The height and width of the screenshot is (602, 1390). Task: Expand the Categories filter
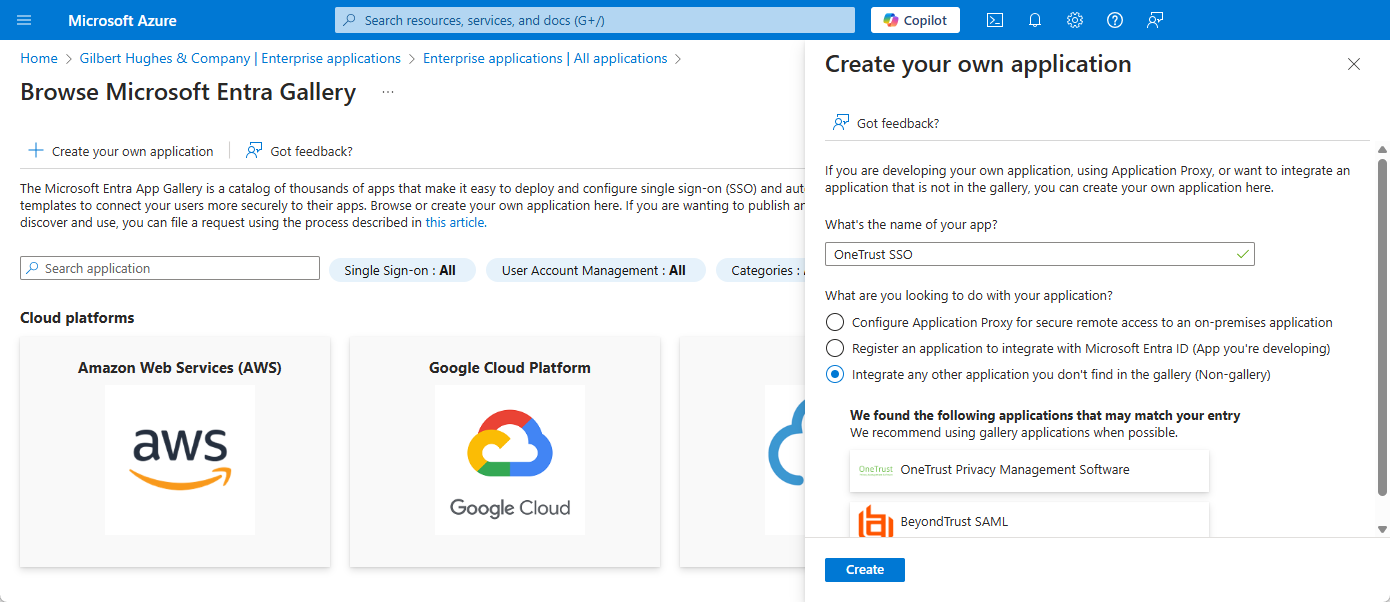click(x=762, y=270)
